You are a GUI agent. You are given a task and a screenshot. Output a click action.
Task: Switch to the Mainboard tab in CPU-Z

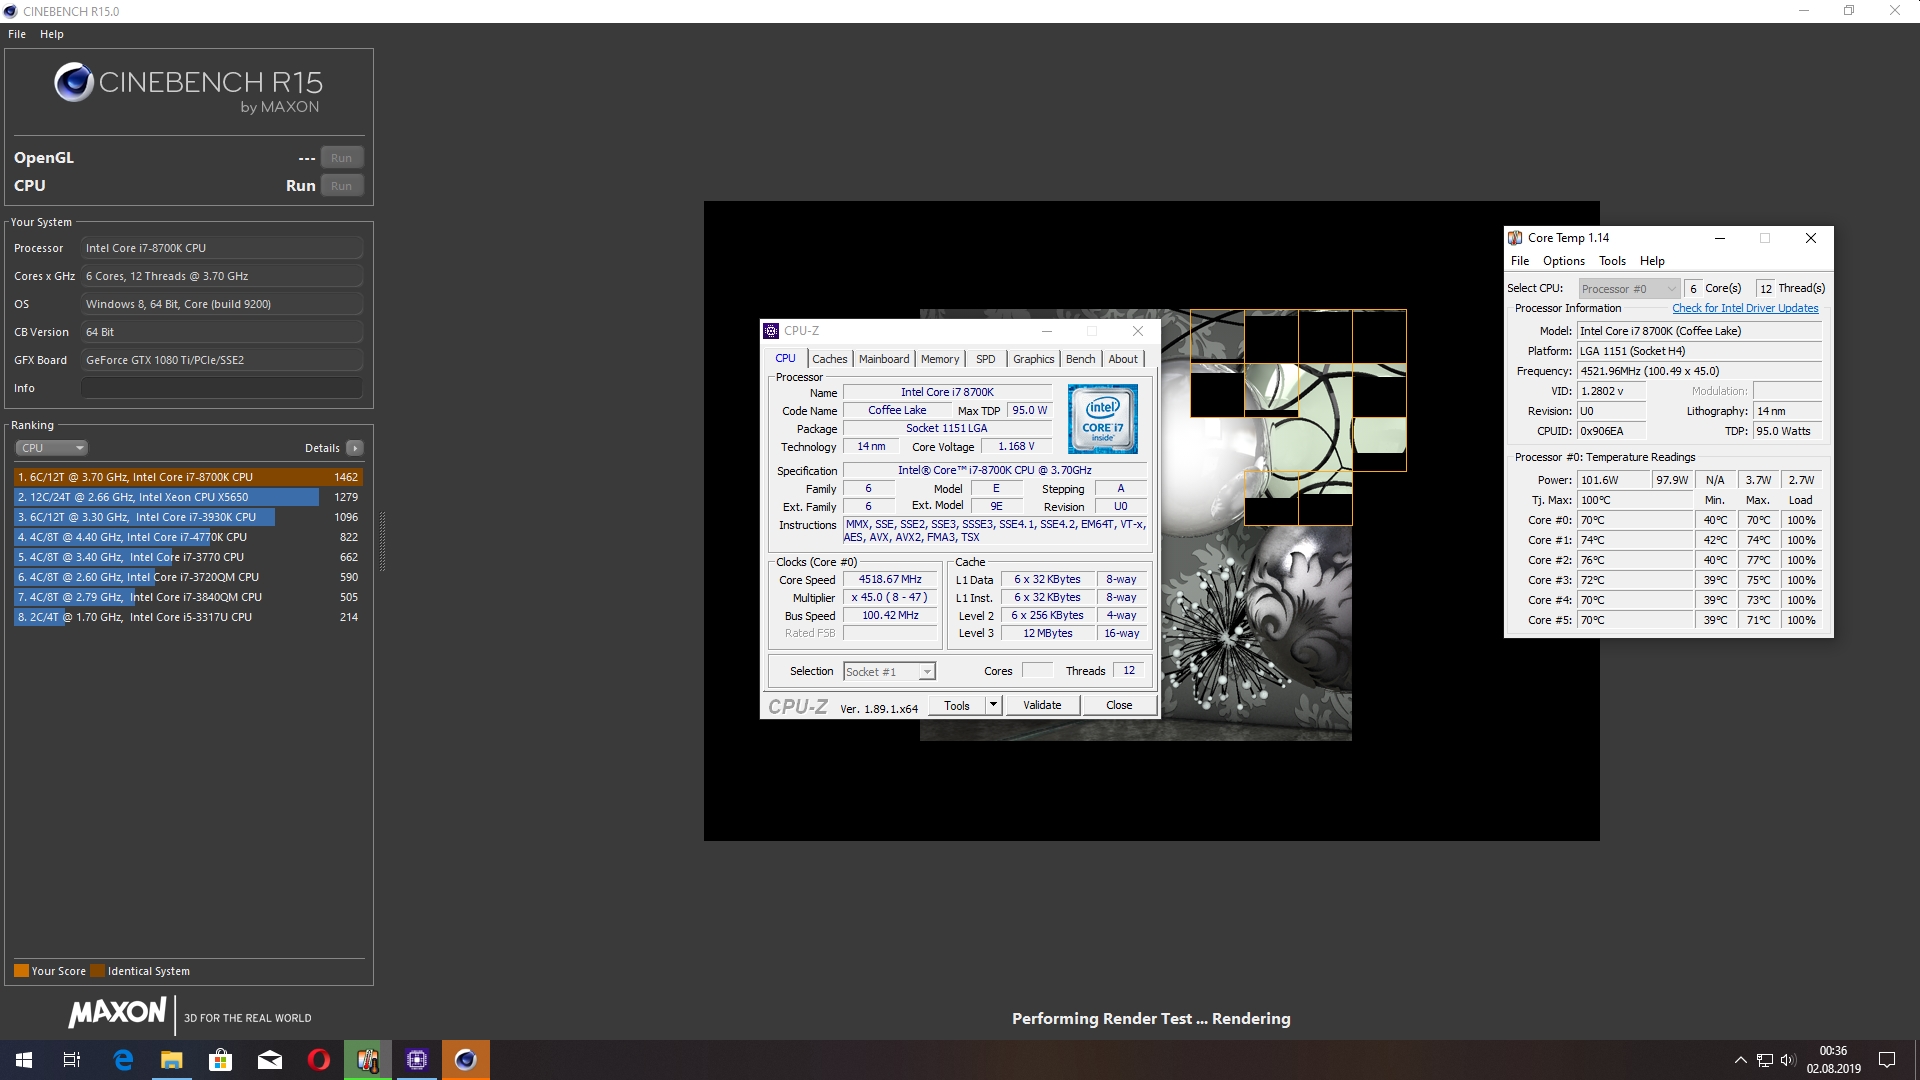point(884,359)
